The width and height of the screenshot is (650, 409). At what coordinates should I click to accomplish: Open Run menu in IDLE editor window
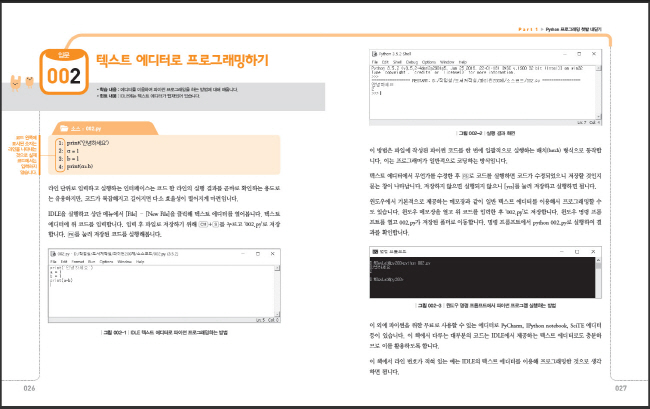click(x=92, y=261)
